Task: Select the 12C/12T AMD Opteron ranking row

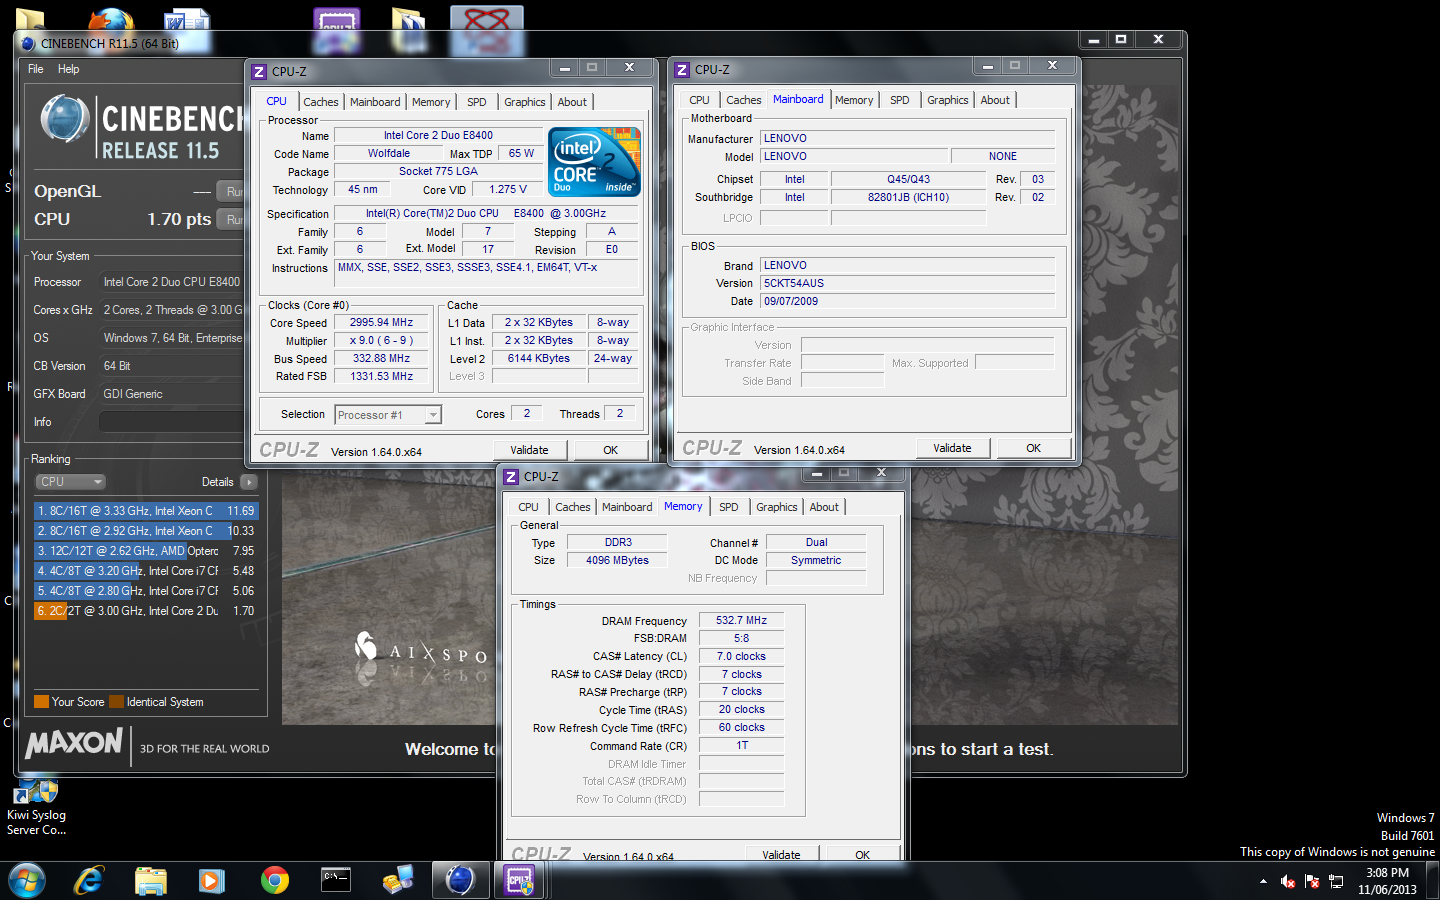Action: [146, 551]
